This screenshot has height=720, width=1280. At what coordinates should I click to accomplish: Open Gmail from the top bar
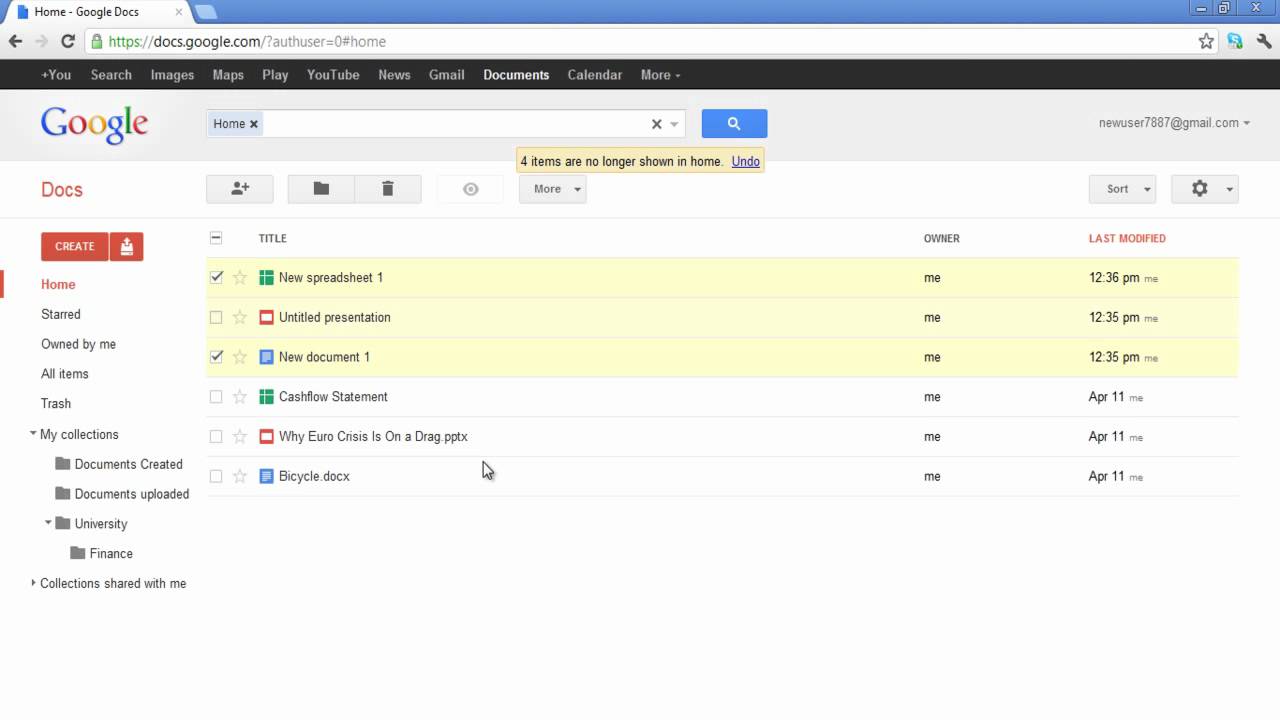(x=446, y=75)
